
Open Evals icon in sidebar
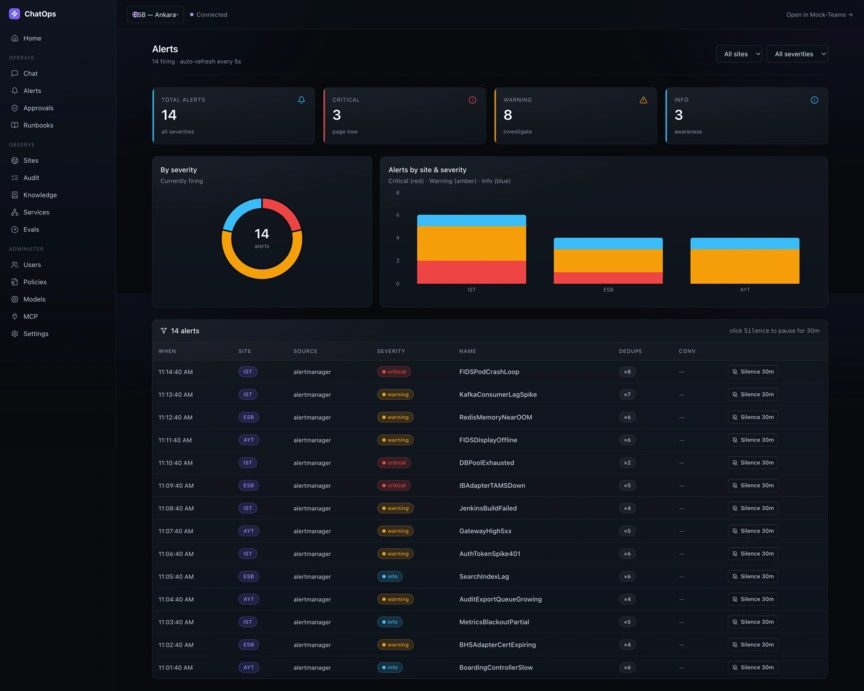14,229
